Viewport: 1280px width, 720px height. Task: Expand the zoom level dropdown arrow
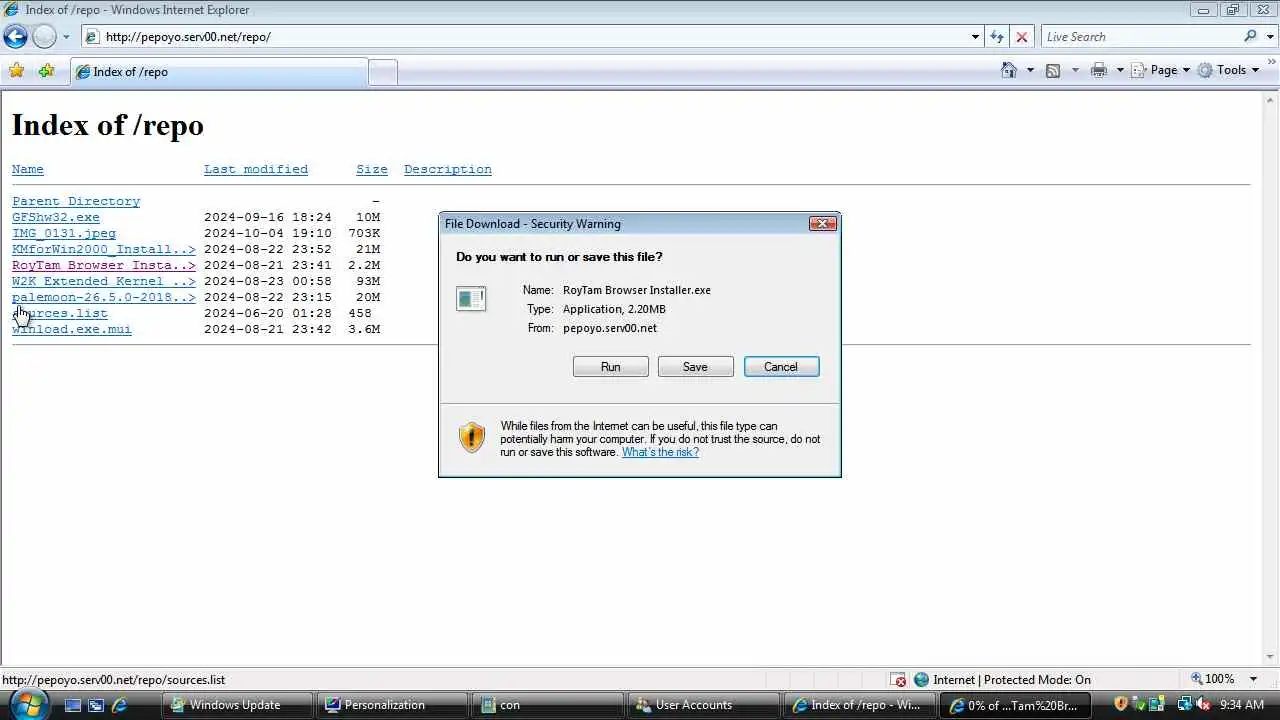1253,679
